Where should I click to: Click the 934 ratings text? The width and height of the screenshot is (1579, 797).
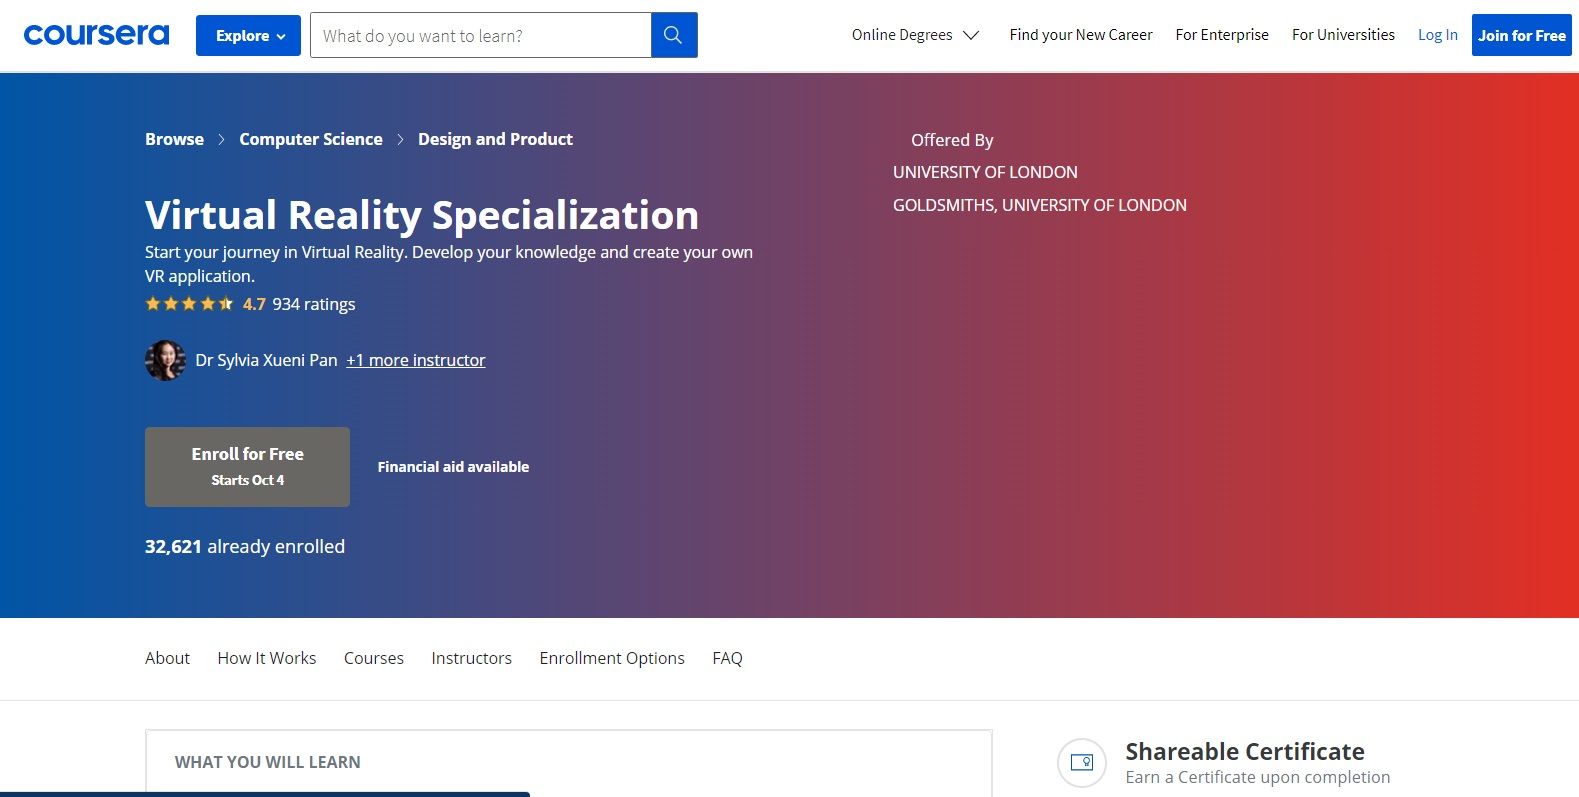(314, 304)
